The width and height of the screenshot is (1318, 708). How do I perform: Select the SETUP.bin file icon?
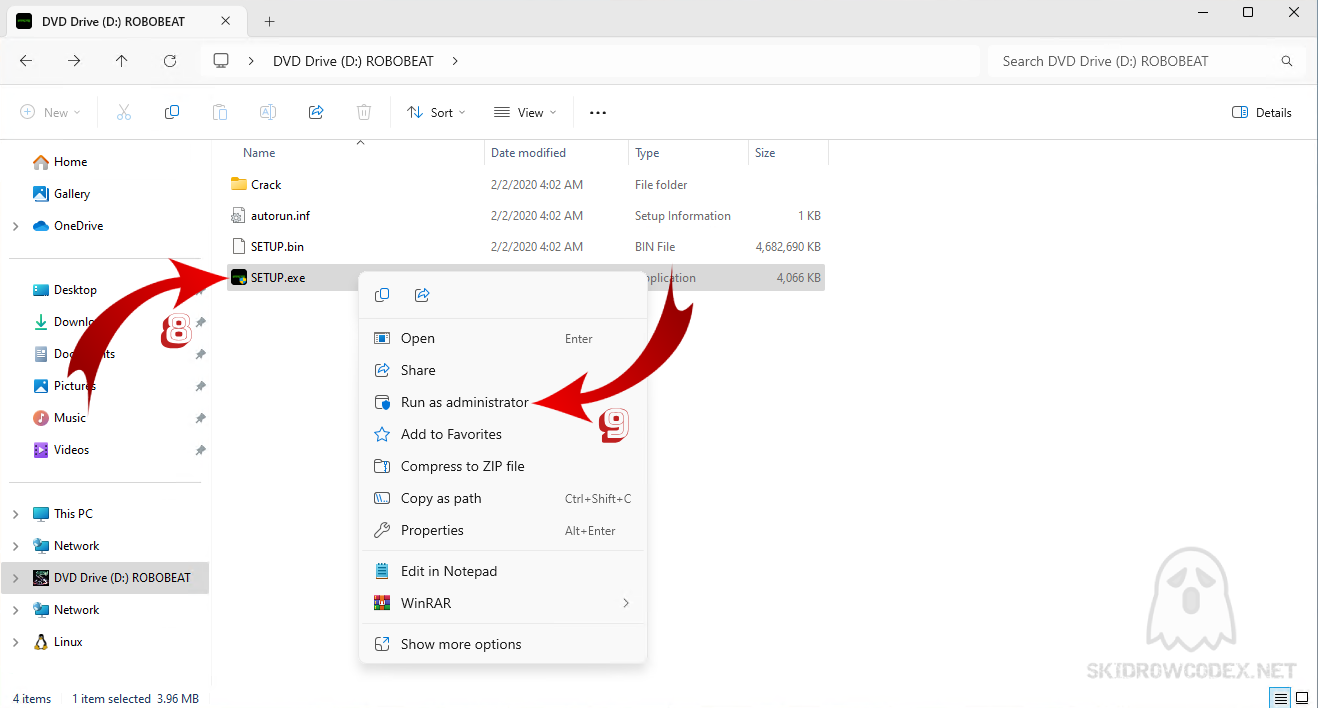click(x=238, y=246)
